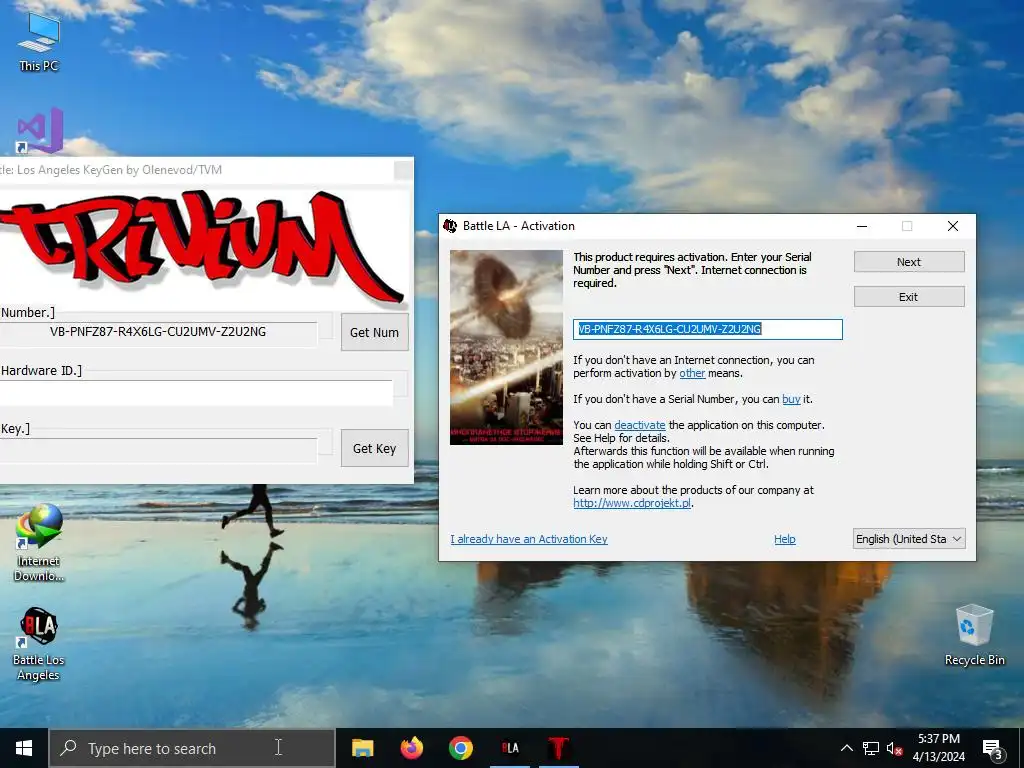
Task: Click the muted volume tray icon
Action: click(x=894, y=748)
